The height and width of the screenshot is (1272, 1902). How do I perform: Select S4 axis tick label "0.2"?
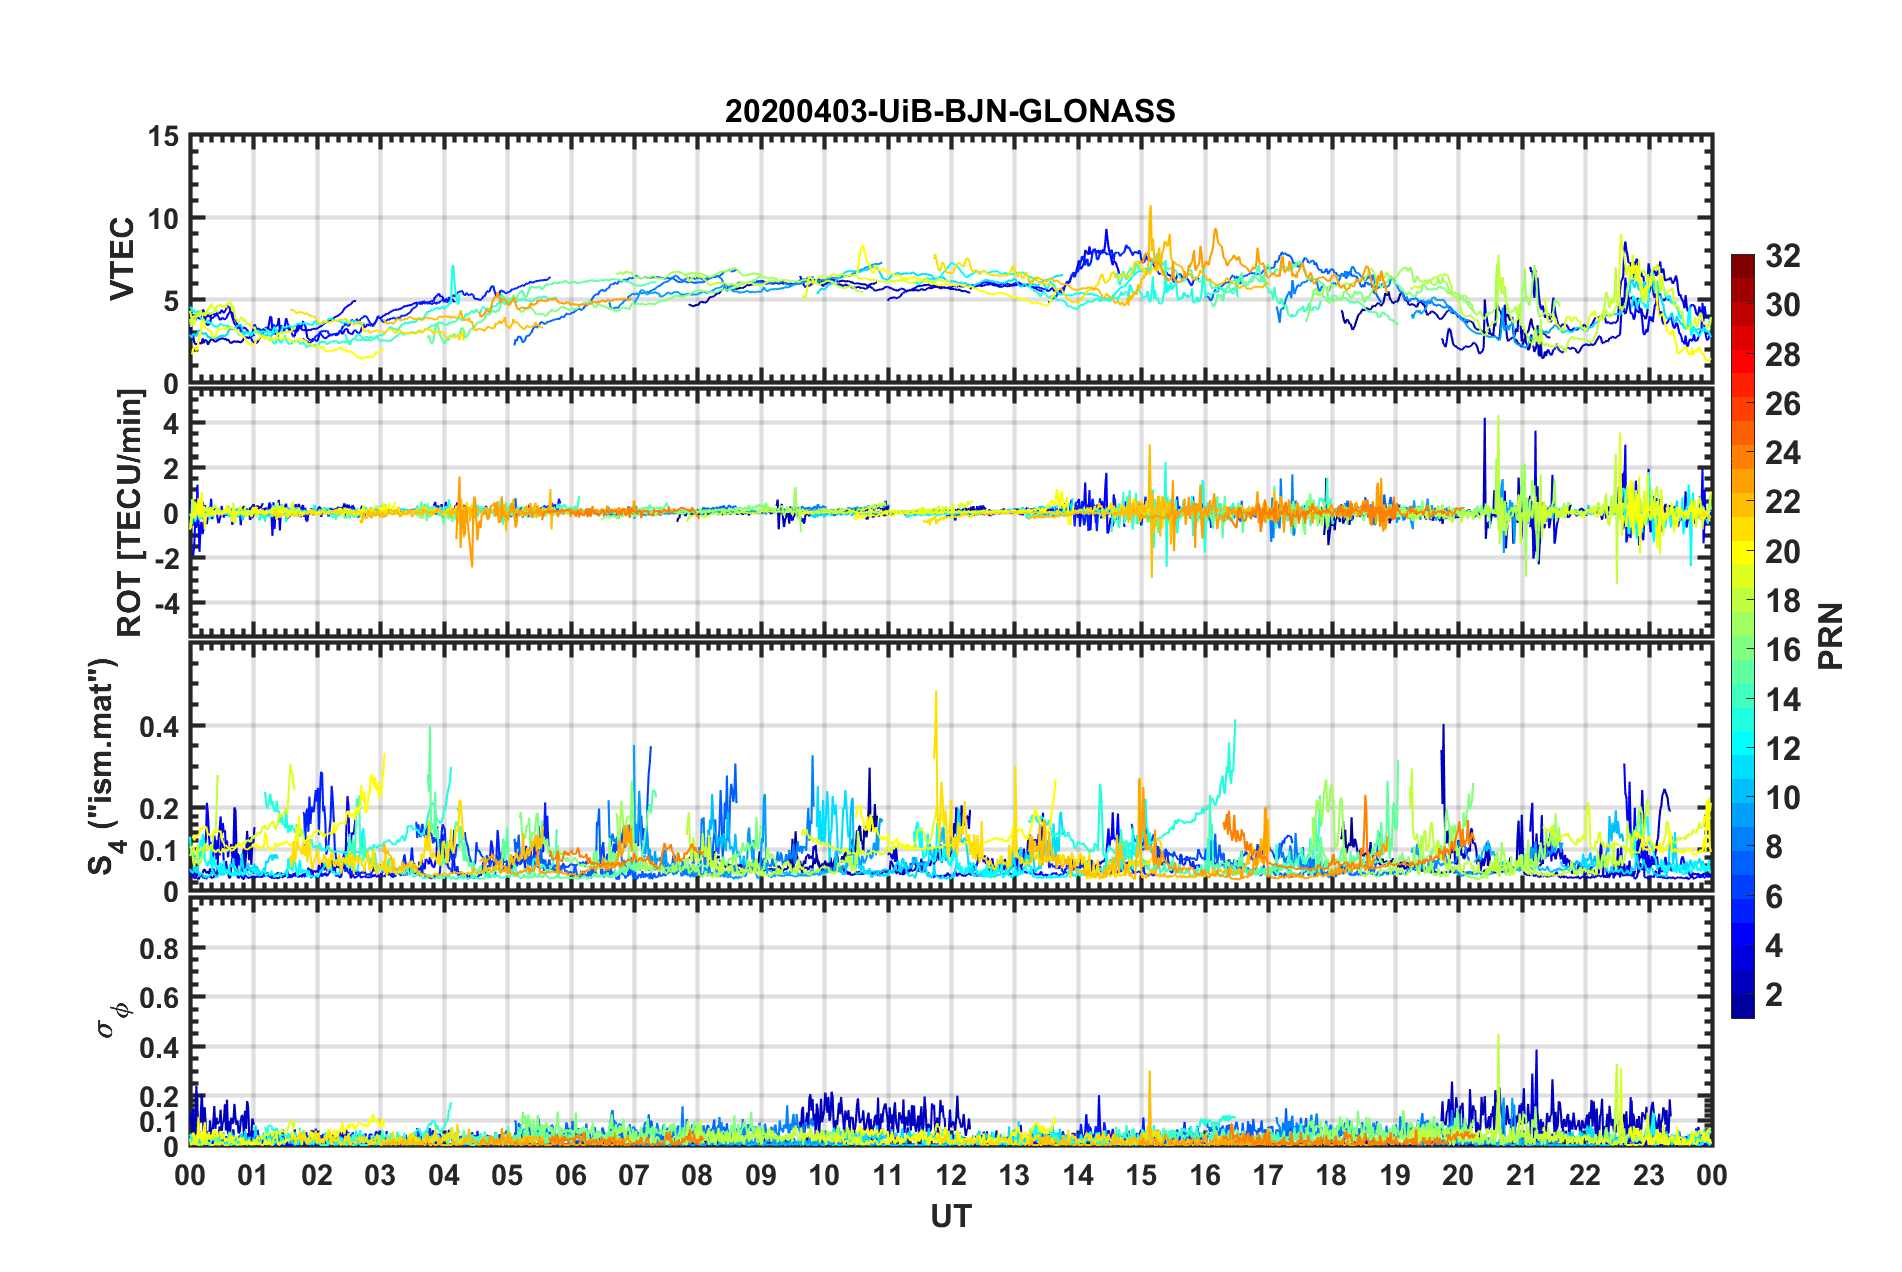click(160, 809)
